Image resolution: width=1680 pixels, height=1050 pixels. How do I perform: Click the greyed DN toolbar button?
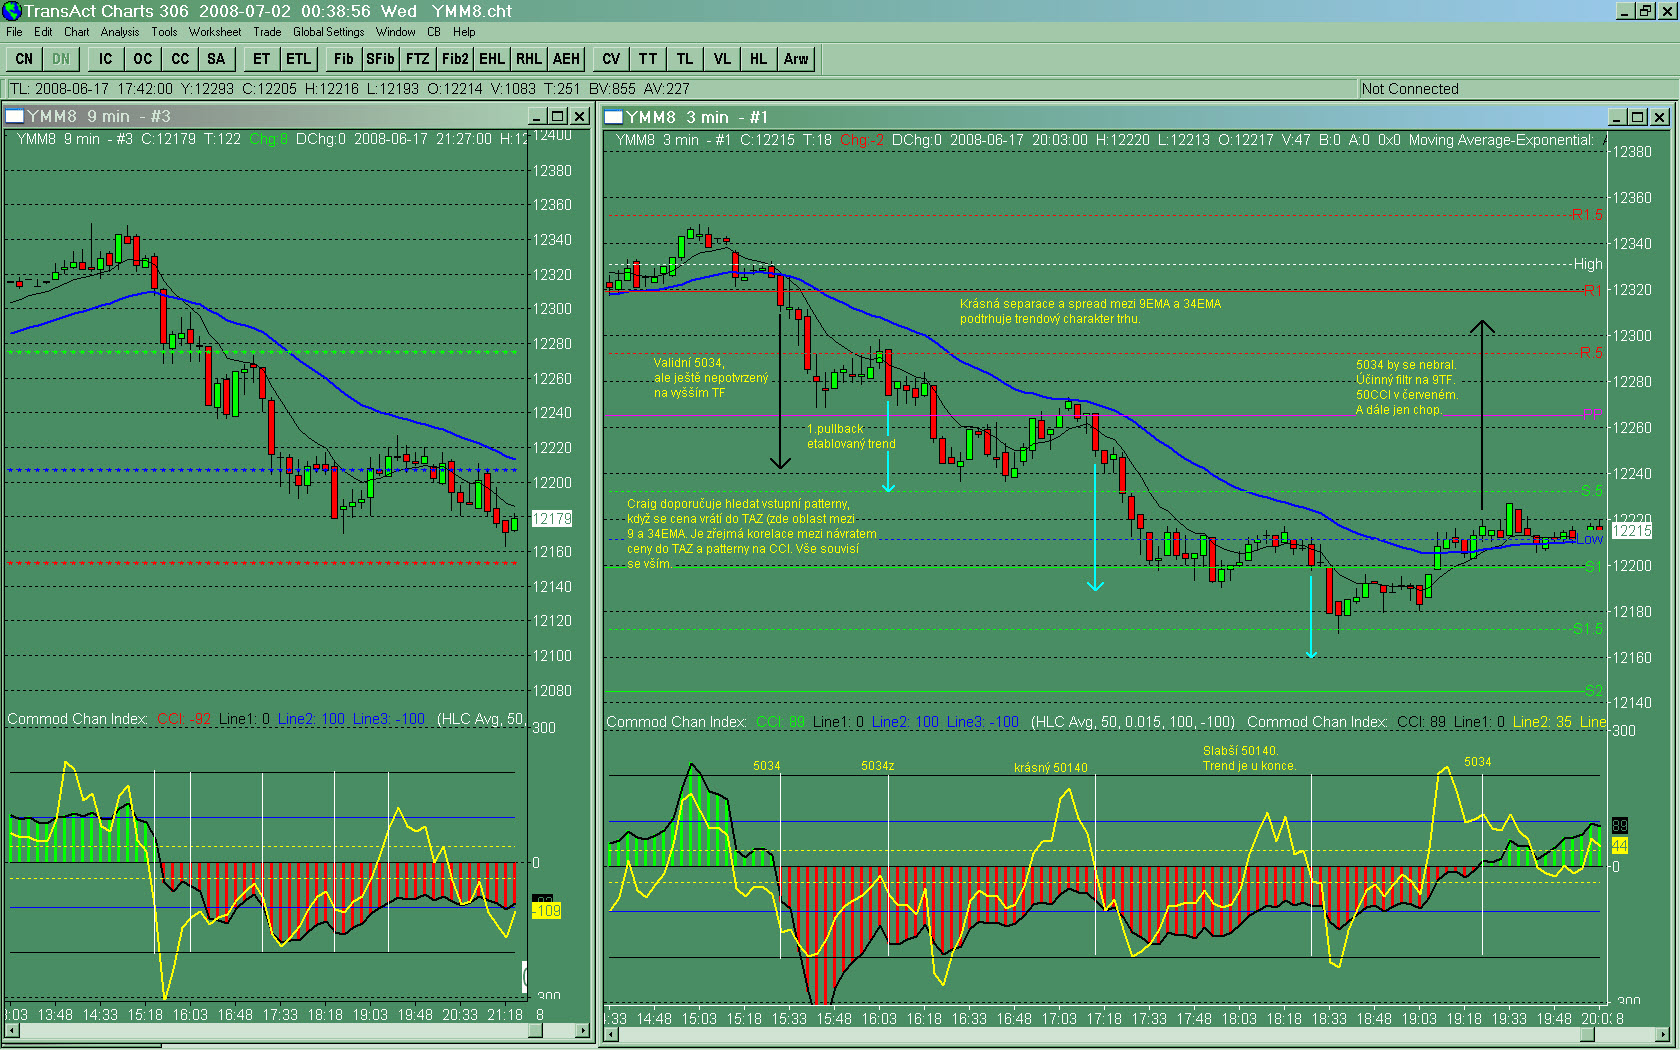coord(61,59)
